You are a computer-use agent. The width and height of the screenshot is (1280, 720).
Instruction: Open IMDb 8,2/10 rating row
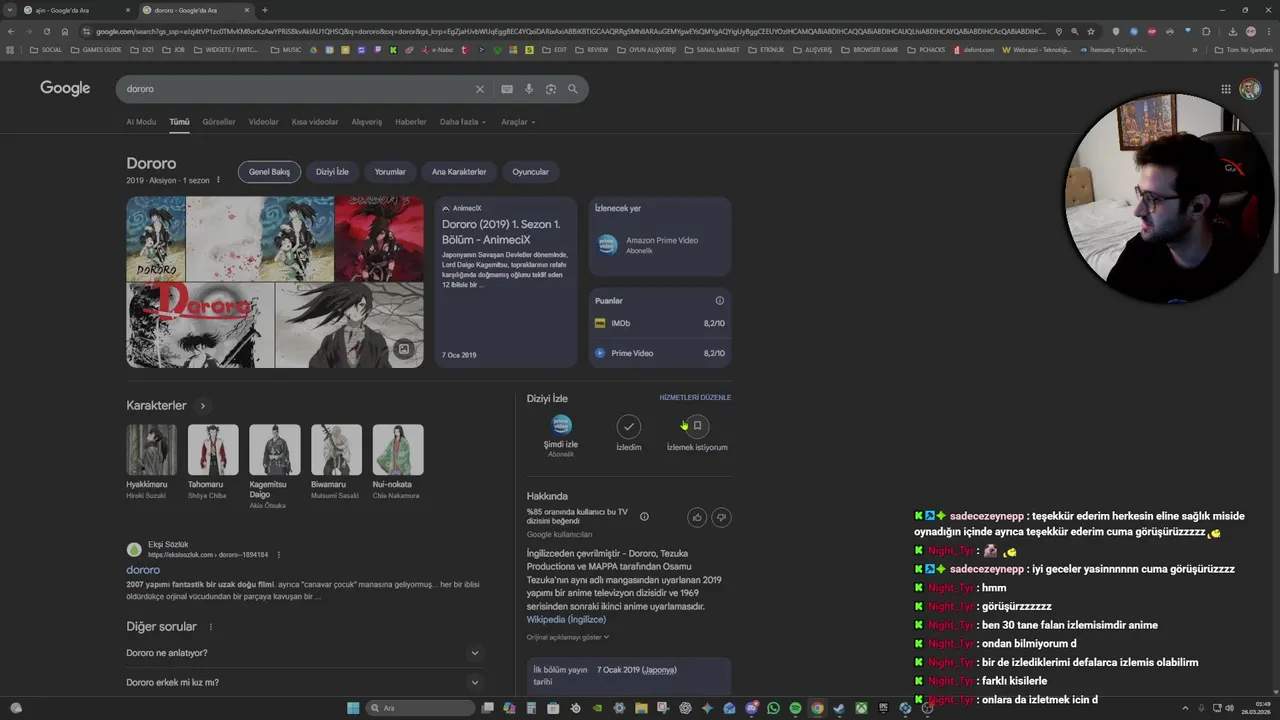pos(660,323)
